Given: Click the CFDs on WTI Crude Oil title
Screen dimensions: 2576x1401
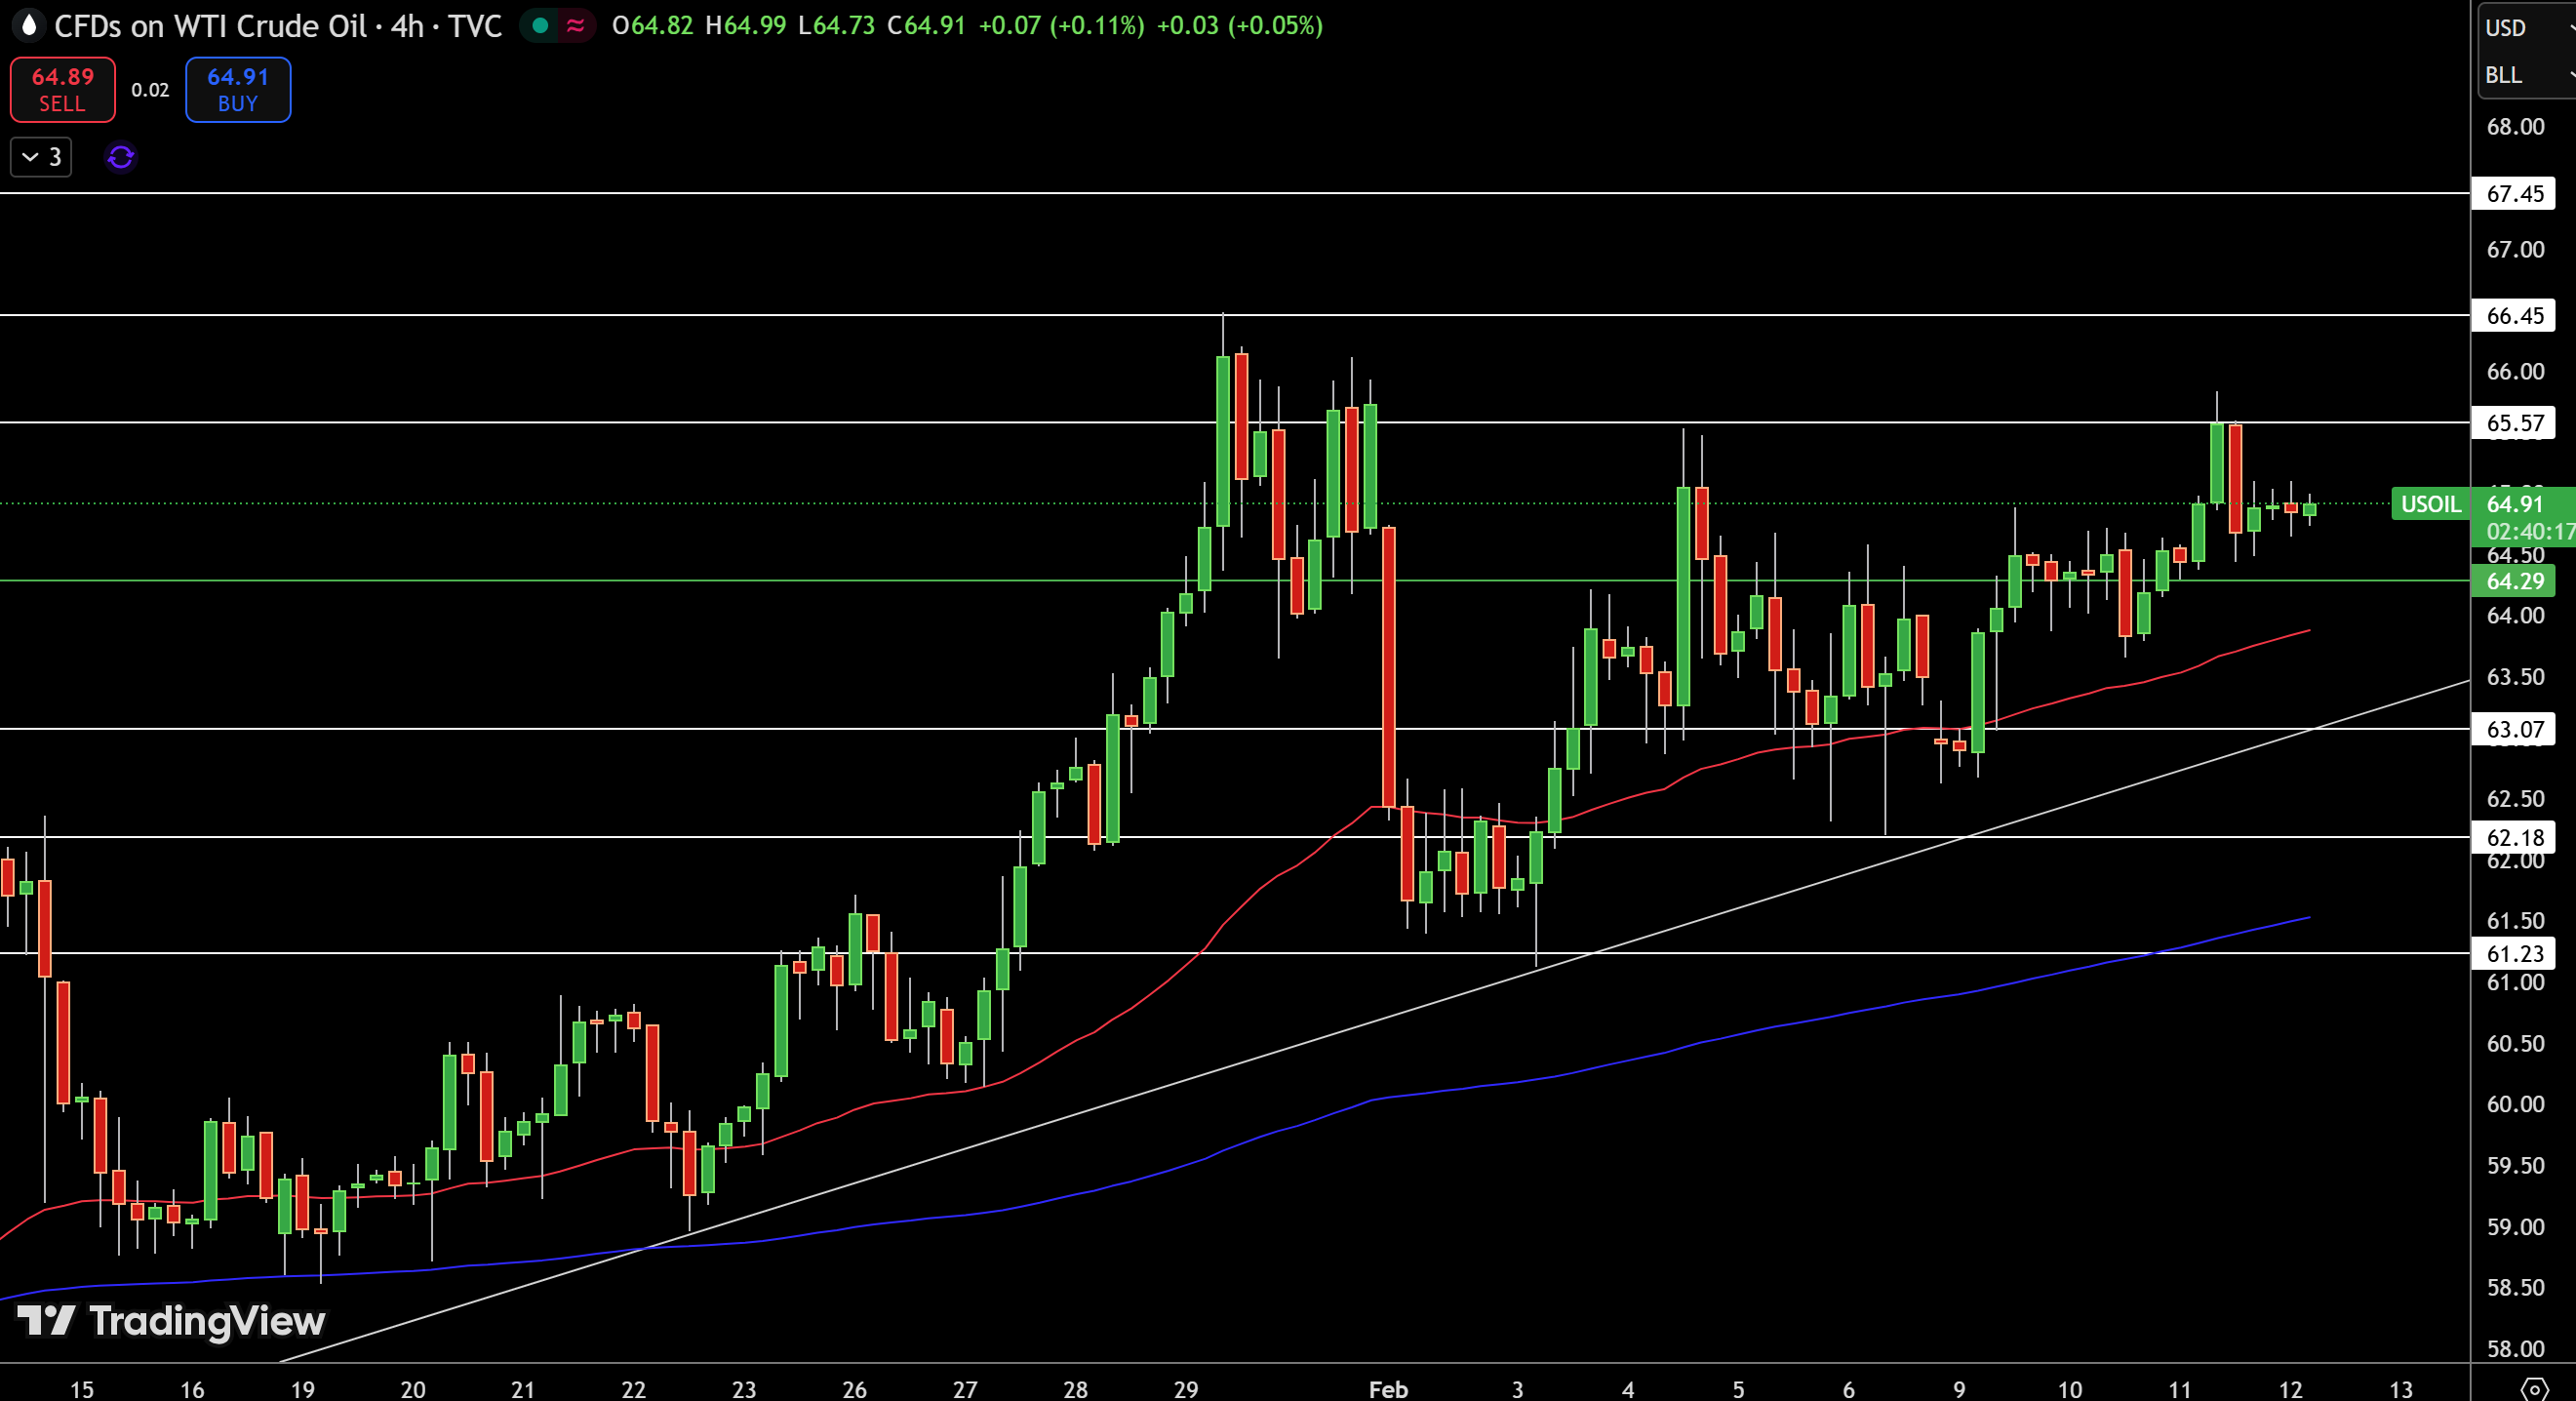Looking at the screenshot, I should coord(210,26).
